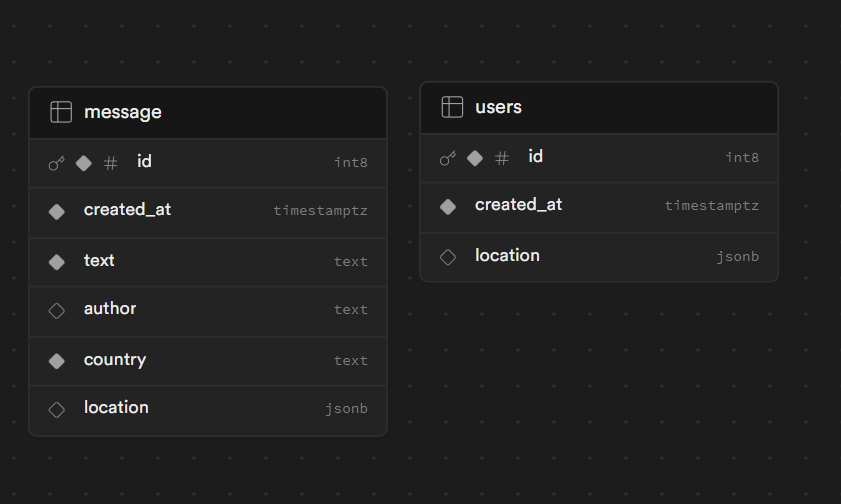Click the table icon beside message header
The height and width of the screenshot is (504, 841).
click(61, 112)
